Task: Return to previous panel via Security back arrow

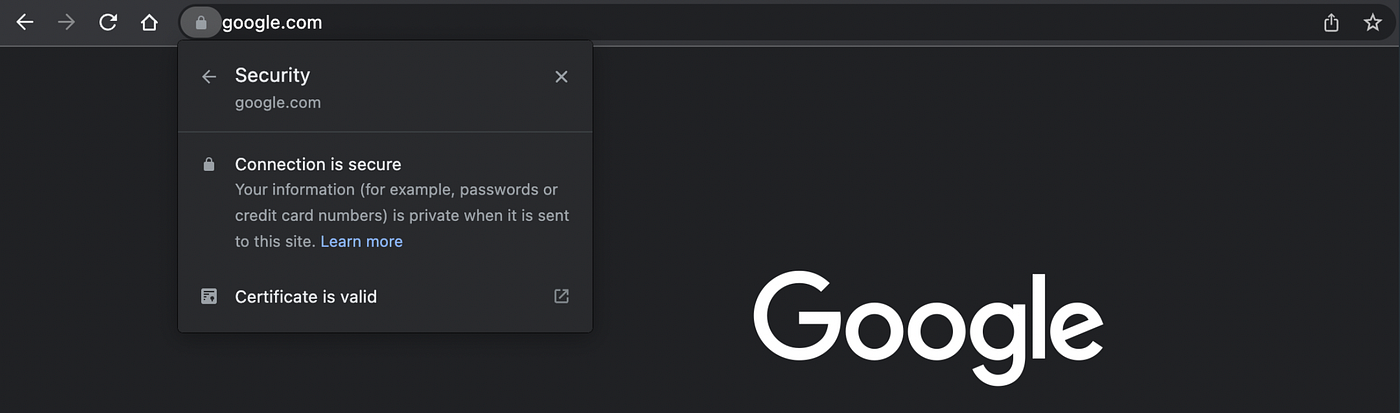Action: tap(209, 77)
